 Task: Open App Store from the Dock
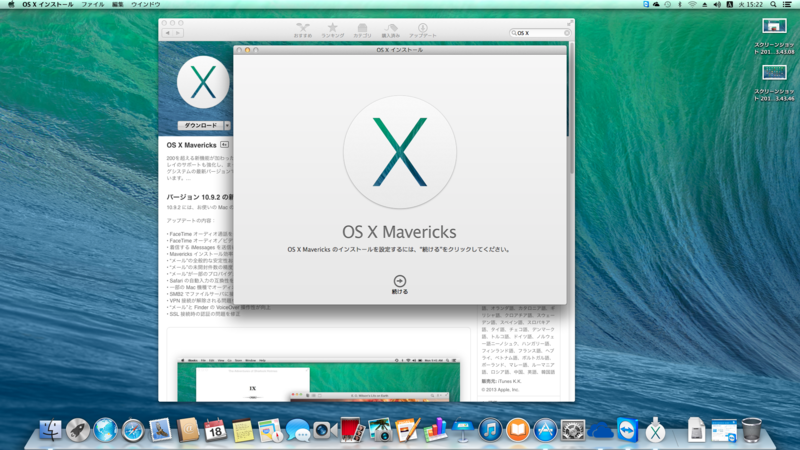click(545, 430)
